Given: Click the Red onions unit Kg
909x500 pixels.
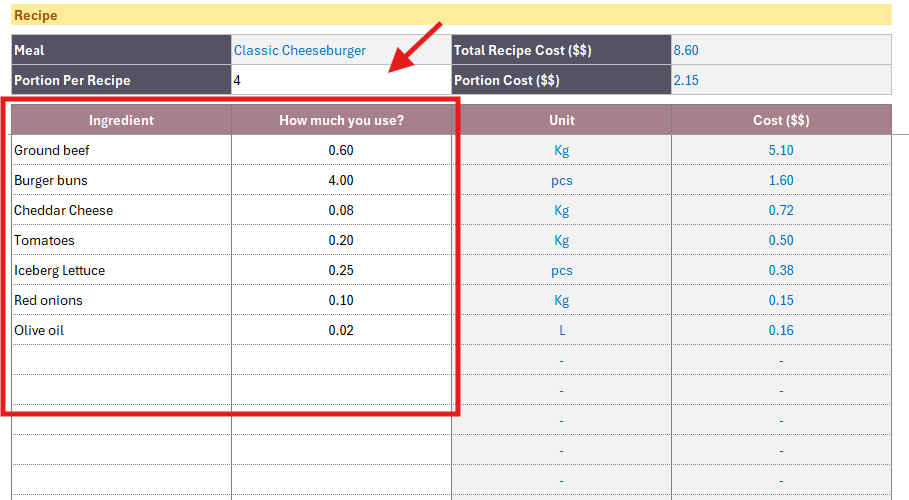Looking at the screenshot, I should click(562, 300).
